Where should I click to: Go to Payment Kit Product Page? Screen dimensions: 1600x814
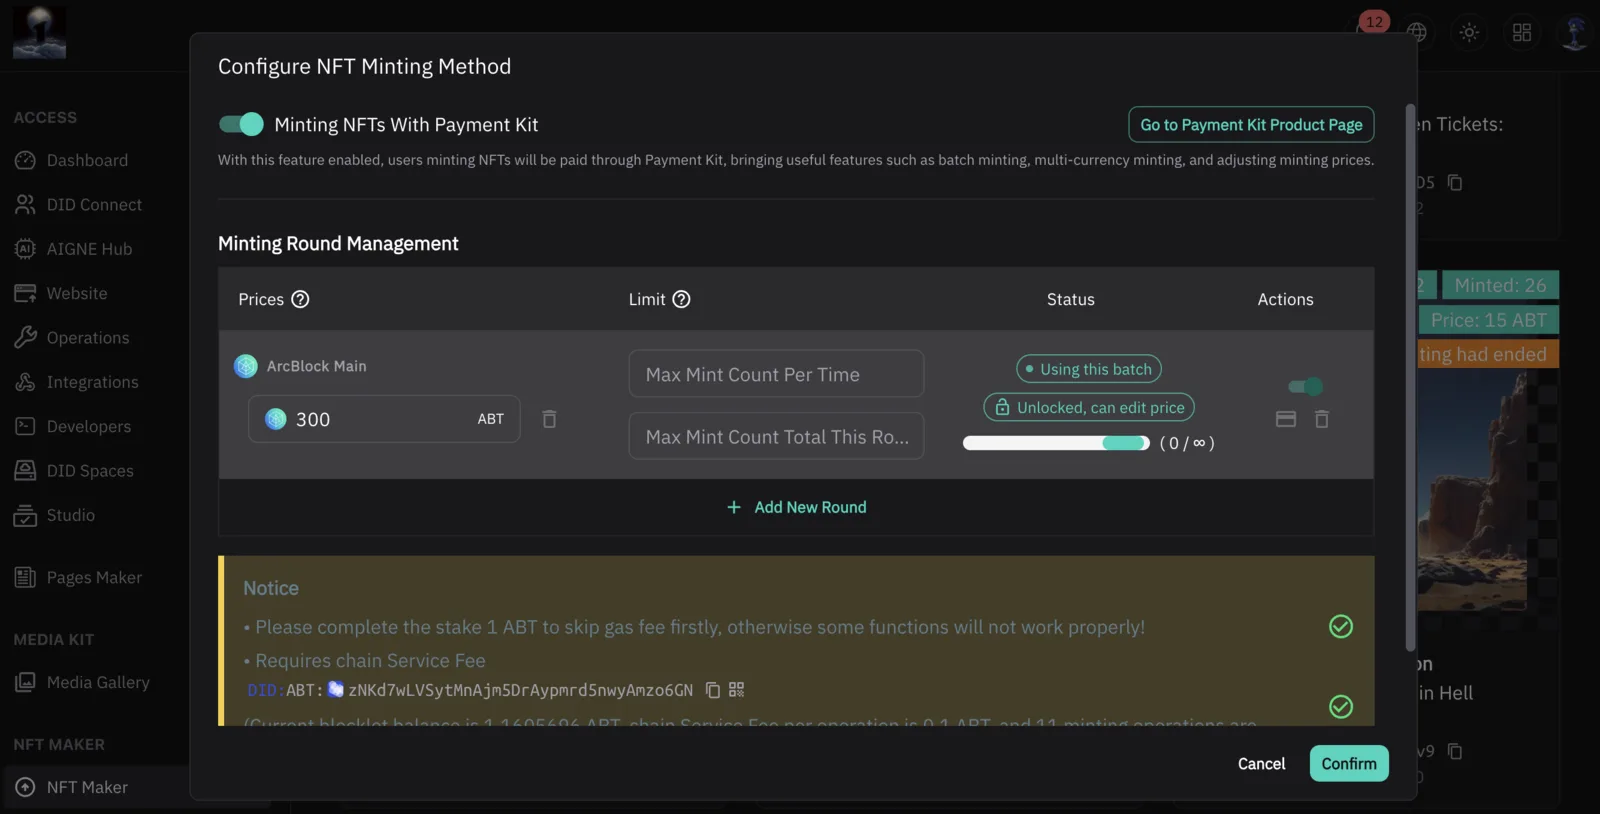[1251, 125]
